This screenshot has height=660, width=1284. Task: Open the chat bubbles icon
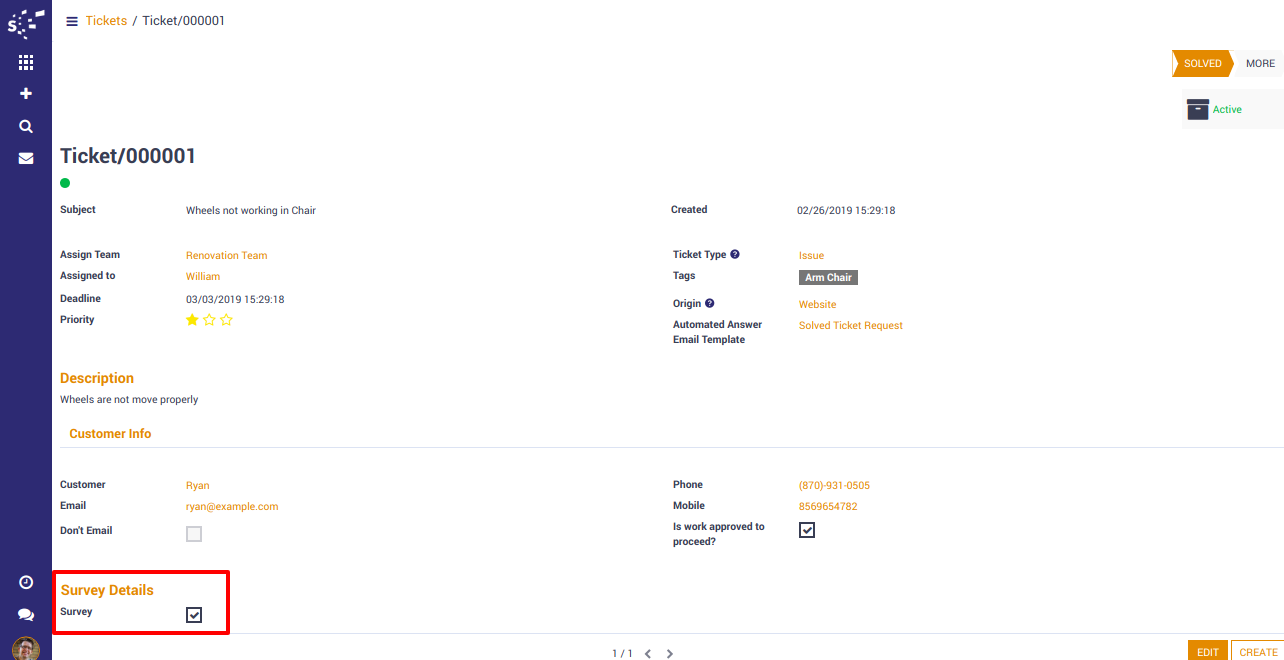[26, 615]
